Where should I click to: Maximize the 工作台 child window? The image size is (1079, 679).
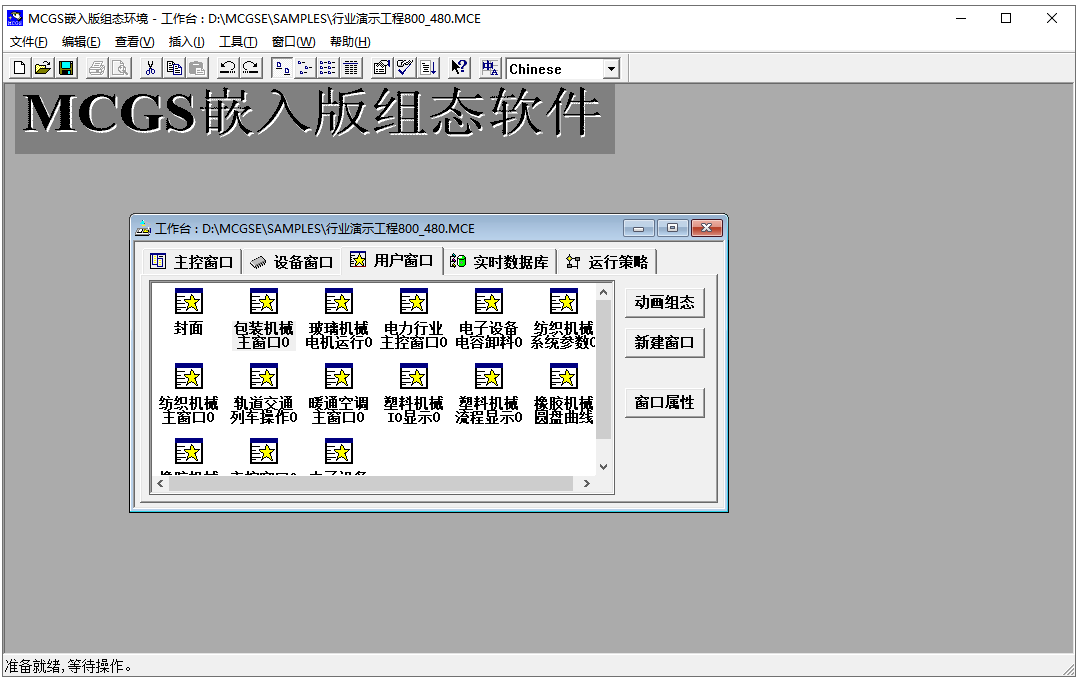[672, 228]
